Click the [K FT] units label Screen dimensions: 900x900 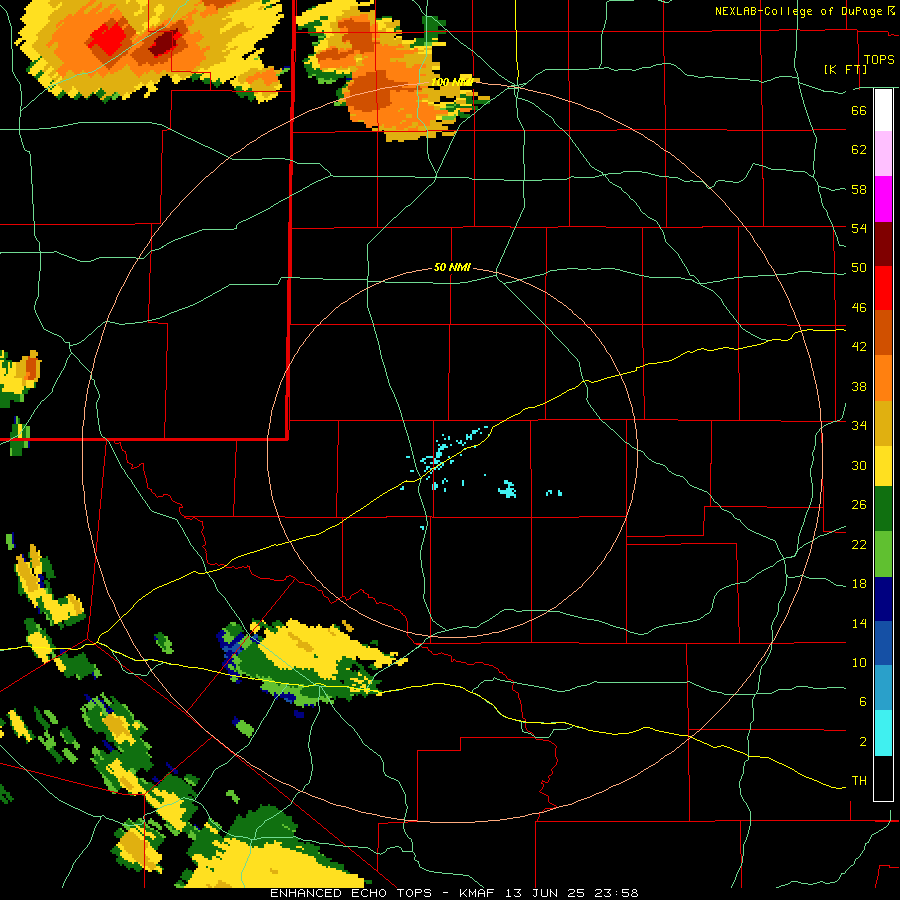[845, 69]
